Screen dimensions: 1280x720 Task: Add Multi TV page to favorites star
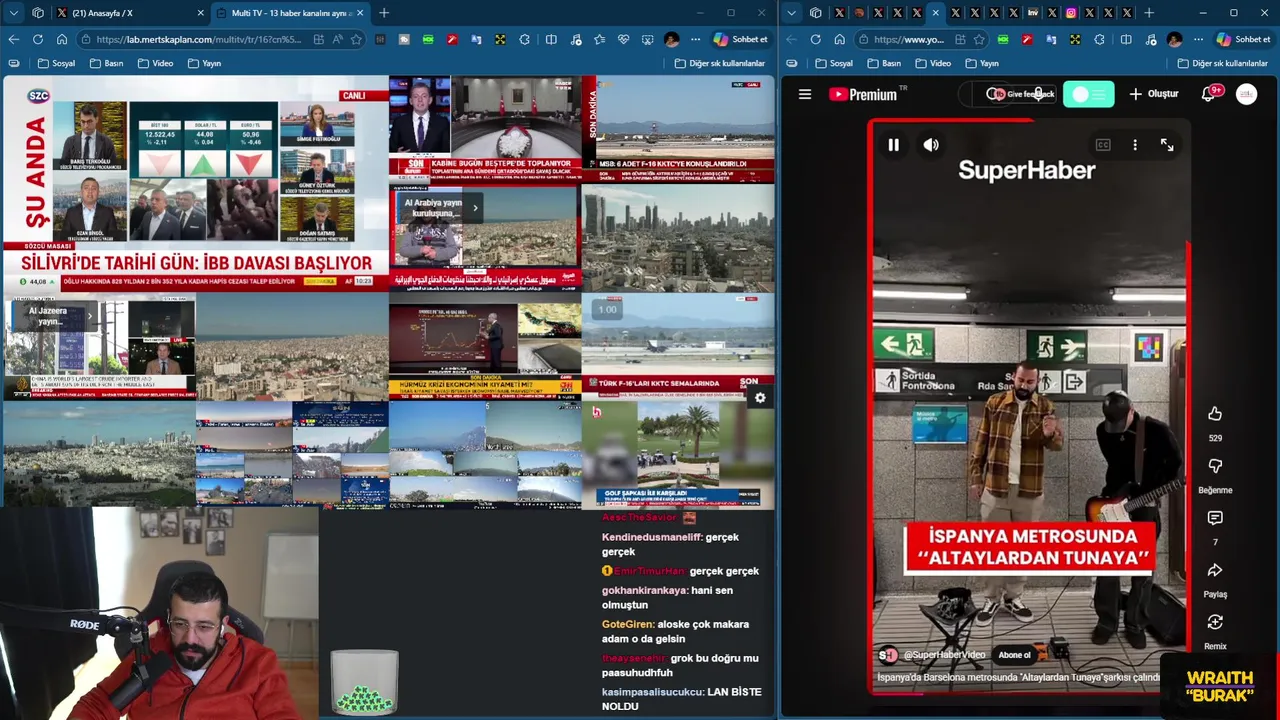pos(356,39)
